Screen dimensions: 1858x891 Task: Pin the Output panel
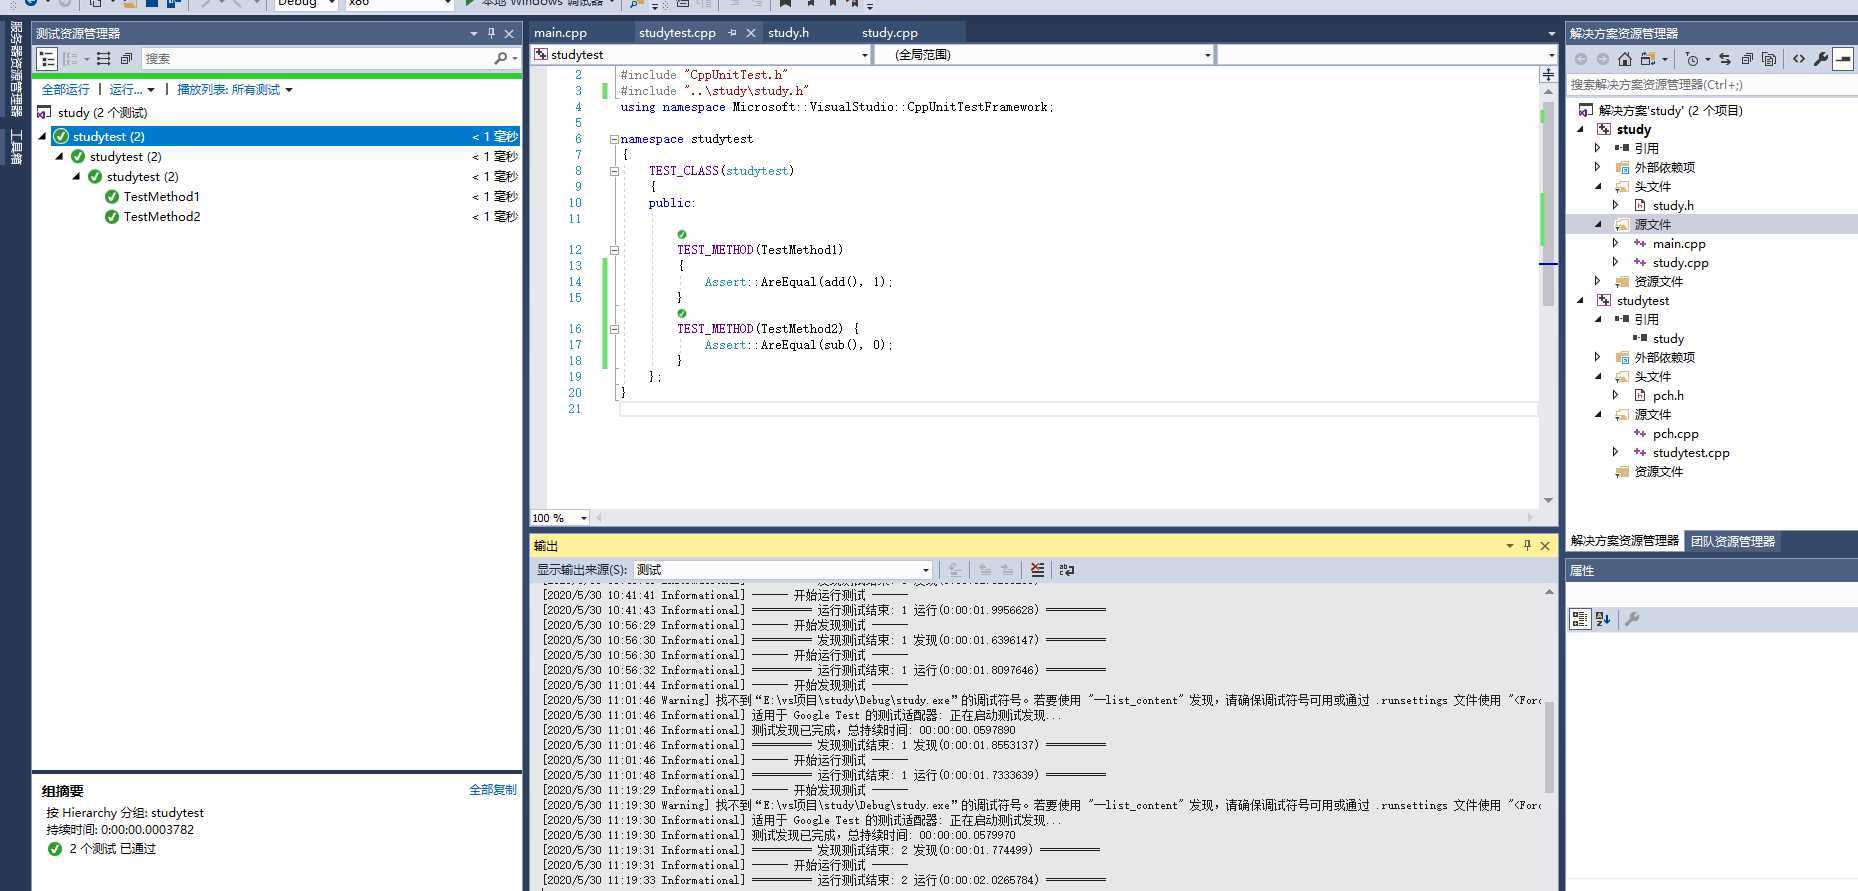[x=1527, y=545]
